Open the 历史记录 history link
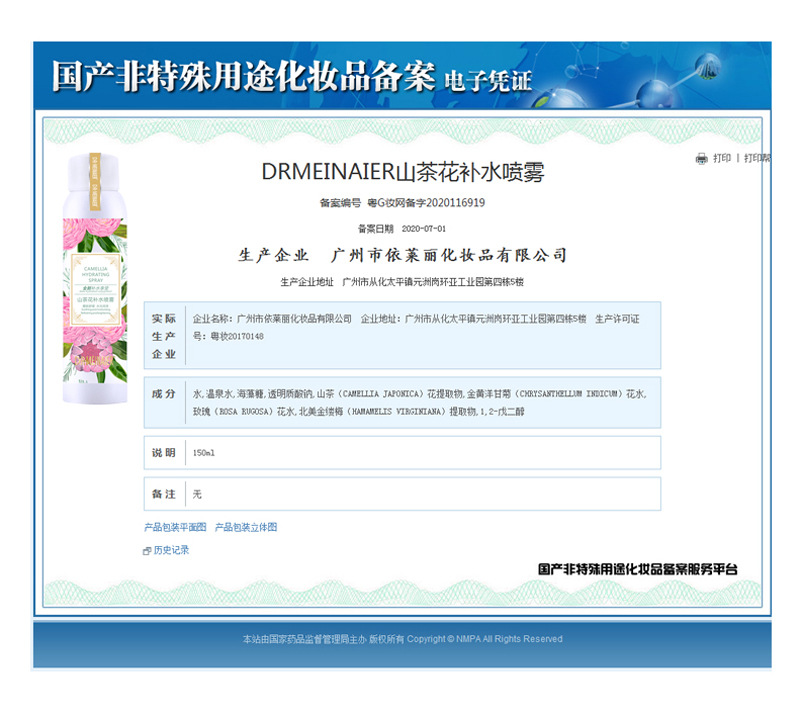This screenshot has height=716, width=800. point(171,550)
